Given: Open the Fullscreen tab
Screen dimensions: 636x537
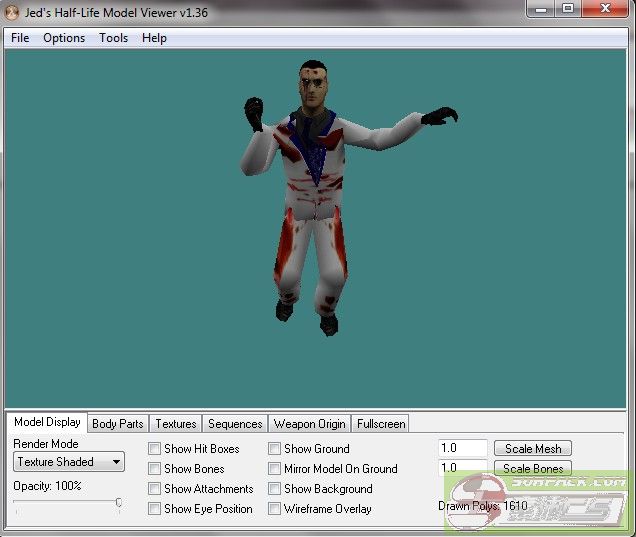Looking at the screenshot, I should pos(381,424).
